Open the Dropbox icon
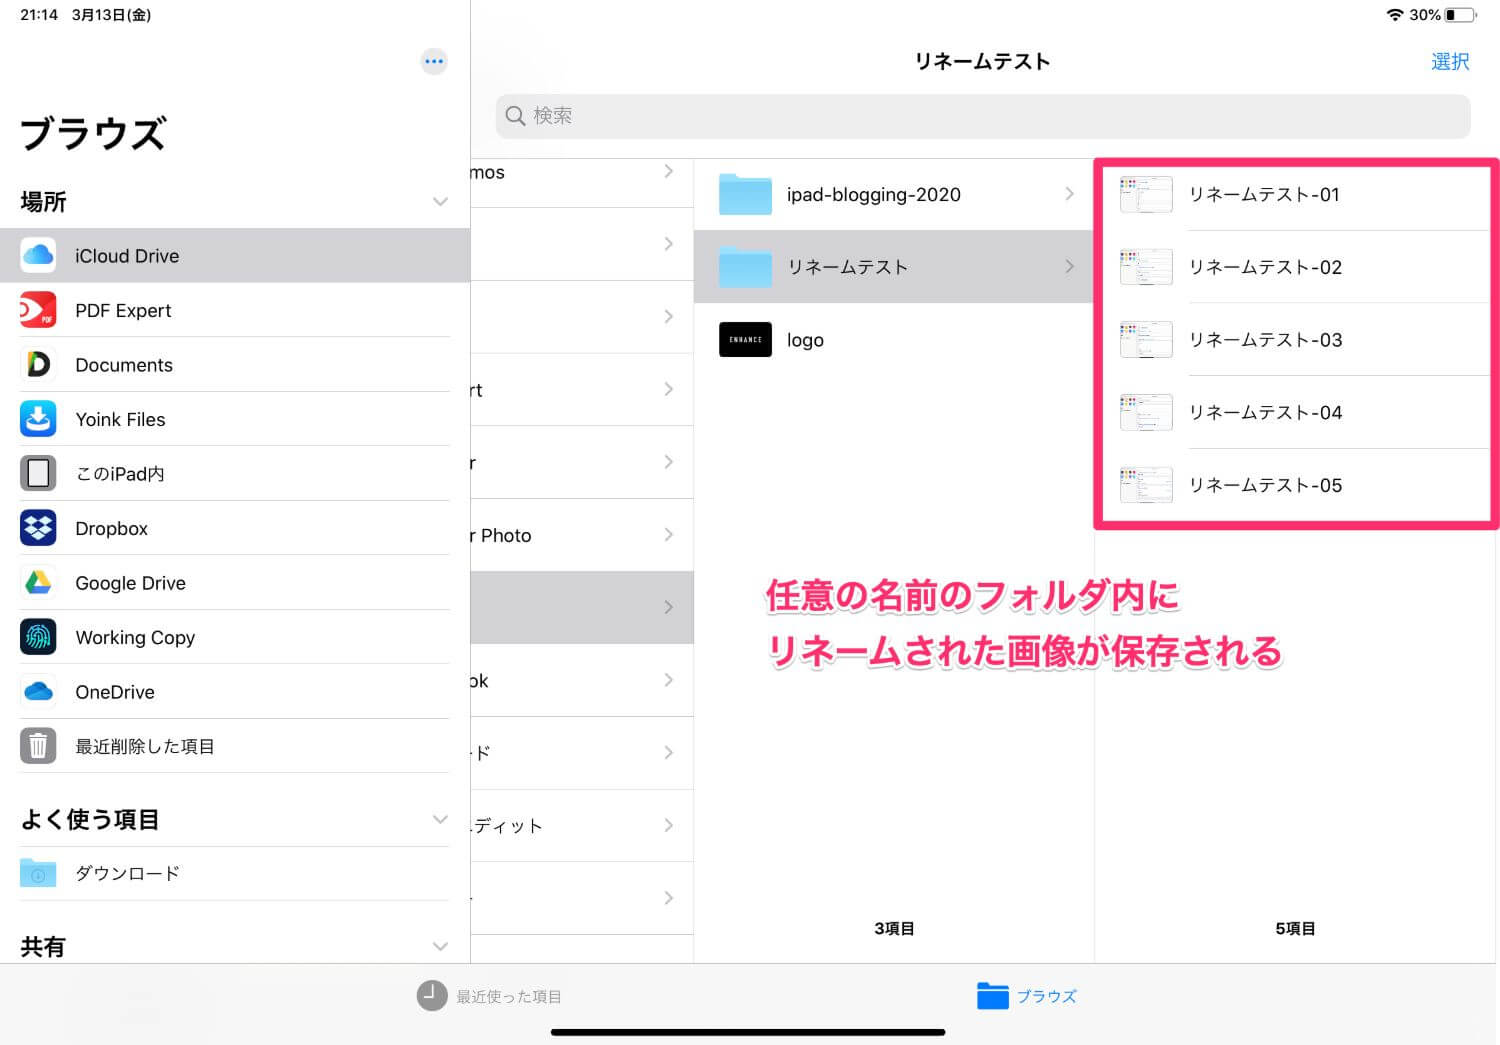This screenshot has height=1045, width=1500. (38, 528)
